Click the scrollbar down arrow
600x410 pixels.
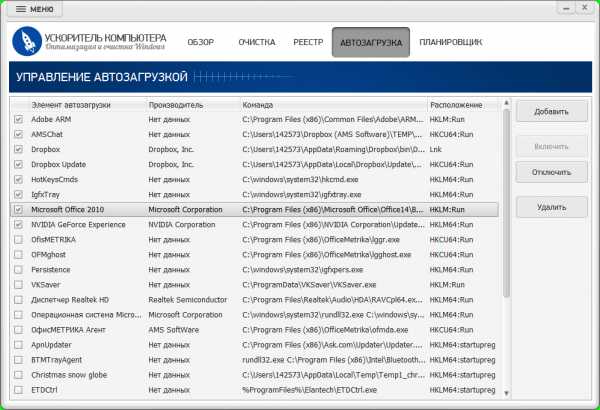[506, 393]
